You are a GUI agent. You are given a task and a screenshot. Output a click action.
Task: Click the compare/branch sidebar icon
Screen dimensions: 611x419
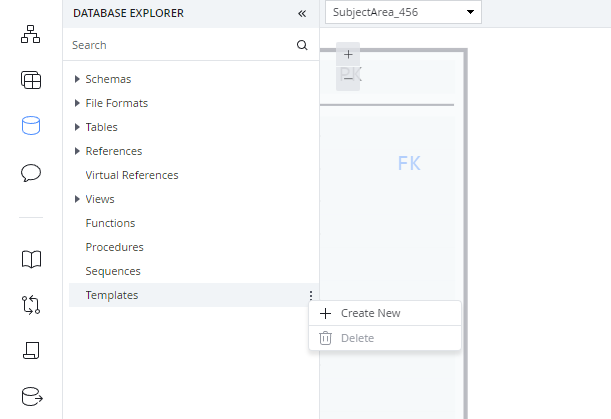[31, 305]
